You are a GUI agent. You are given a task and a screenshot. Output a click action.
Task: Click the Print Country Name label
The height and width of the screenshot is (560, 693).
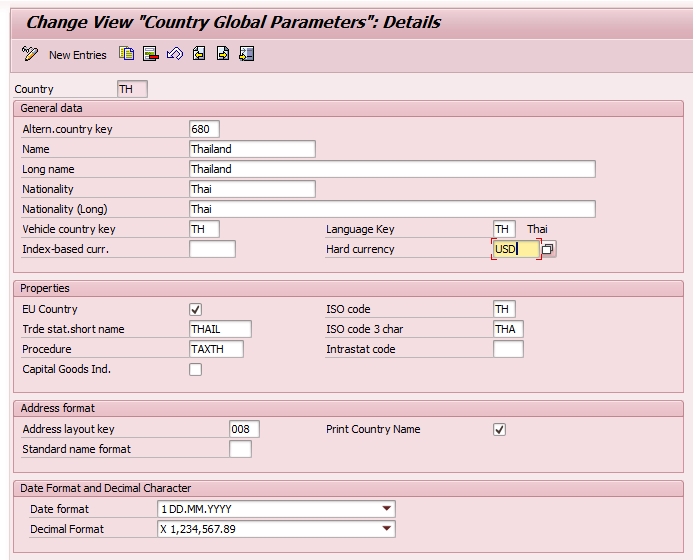pos(373,429)
